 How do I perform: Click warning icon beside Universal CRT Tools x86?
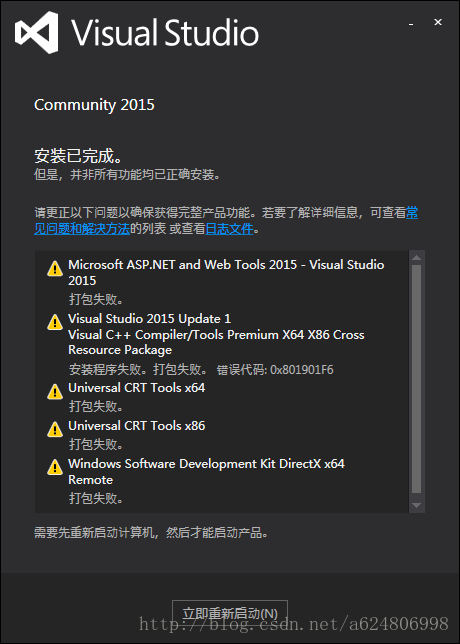(55, 430)
